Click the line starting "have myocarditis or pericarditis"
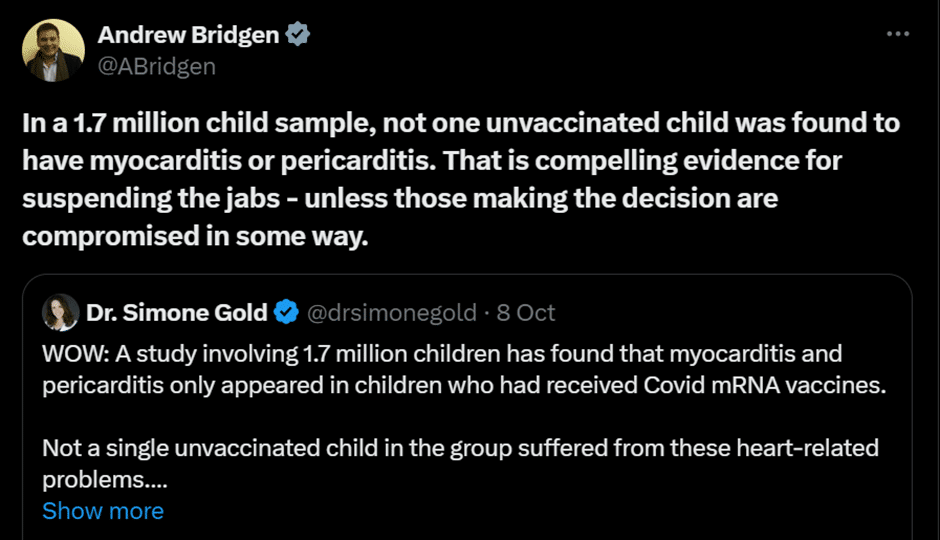940x540 pixels. tap(432, 161)
